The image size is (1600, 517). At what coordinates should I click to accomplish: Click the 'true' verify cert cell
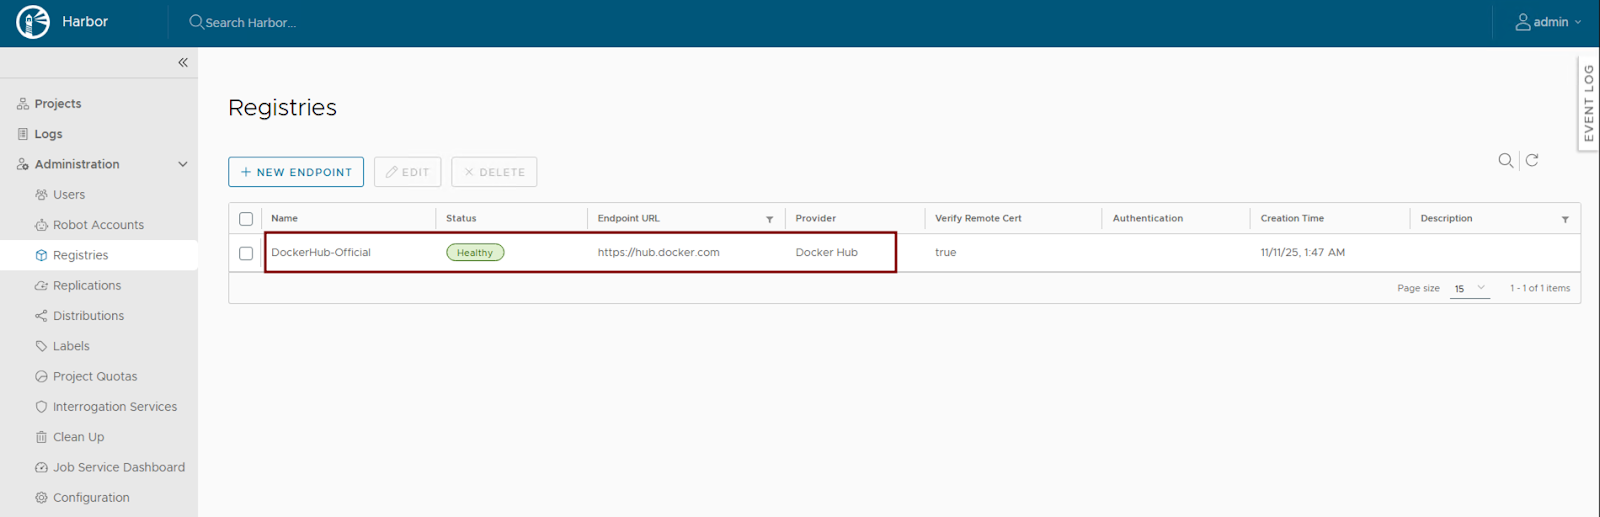[945, 252]
